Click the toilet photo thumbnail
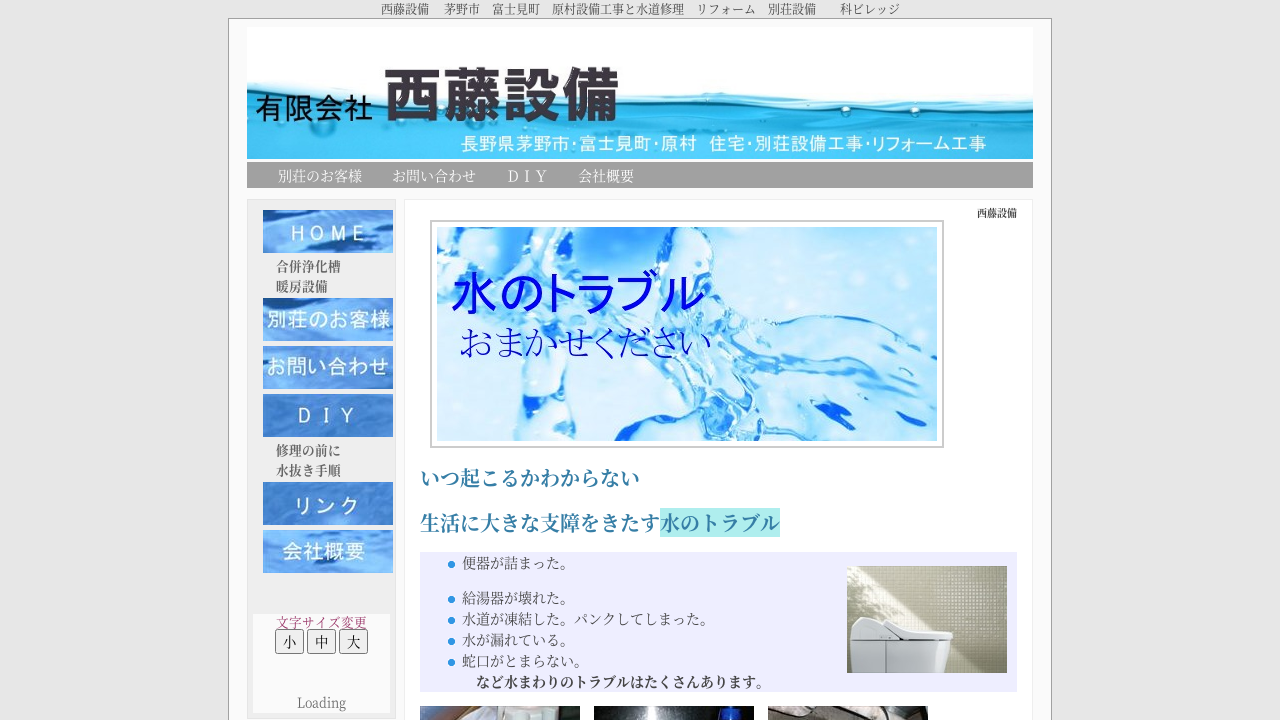This screenshot has width=1280, height=720. pyautogui.click(x=926, y=619)
